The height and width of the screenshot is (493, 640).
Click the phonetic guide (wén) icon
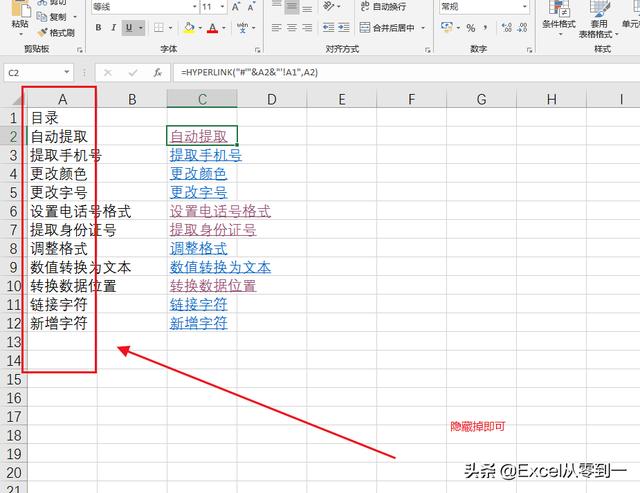pyautogui.click(x=242, y=28)
